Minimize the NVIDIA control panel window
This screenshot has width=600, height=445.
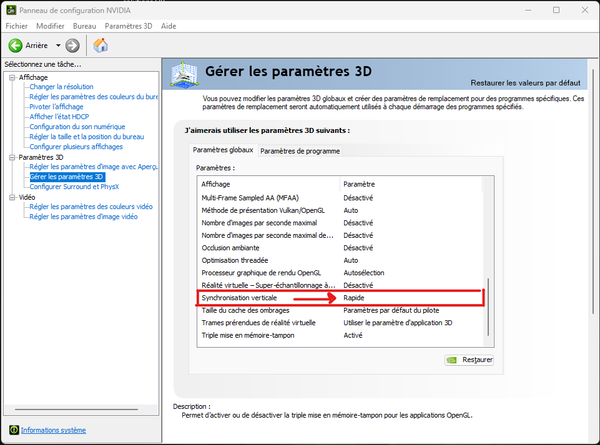tap(528, 10)
